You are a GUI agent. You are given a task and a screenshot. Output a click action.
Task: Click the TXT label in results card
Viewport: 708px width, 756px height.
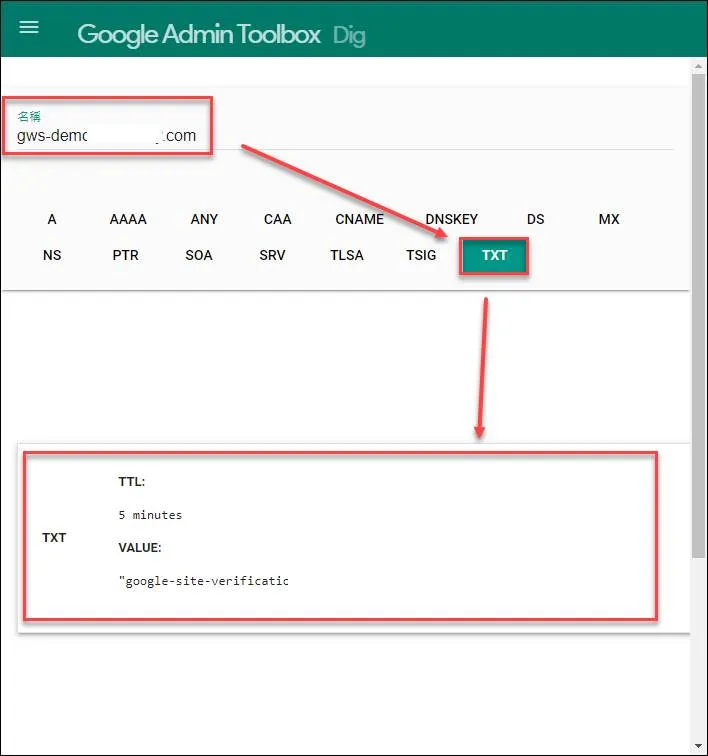coord(54,538)
